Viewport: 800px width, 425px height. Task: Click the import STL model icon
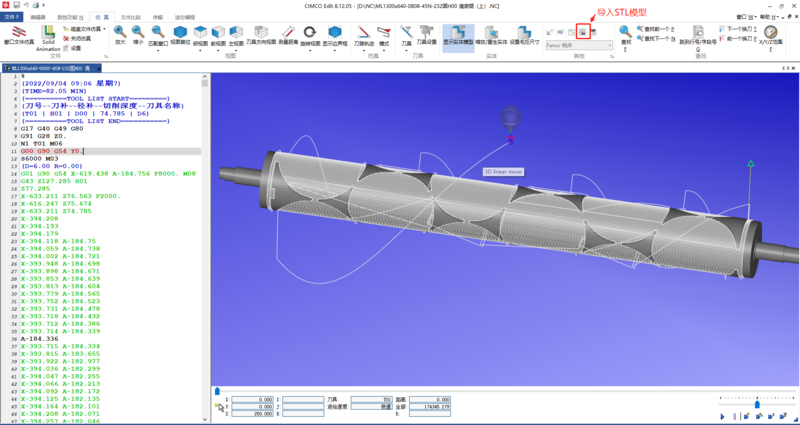581,32
